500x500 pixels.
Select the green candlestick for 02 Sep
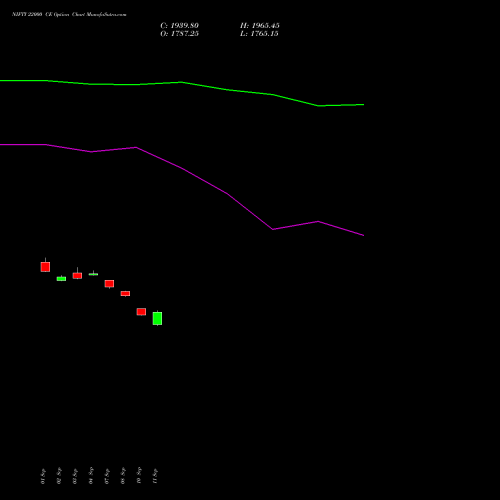click(x=61, y=279)
